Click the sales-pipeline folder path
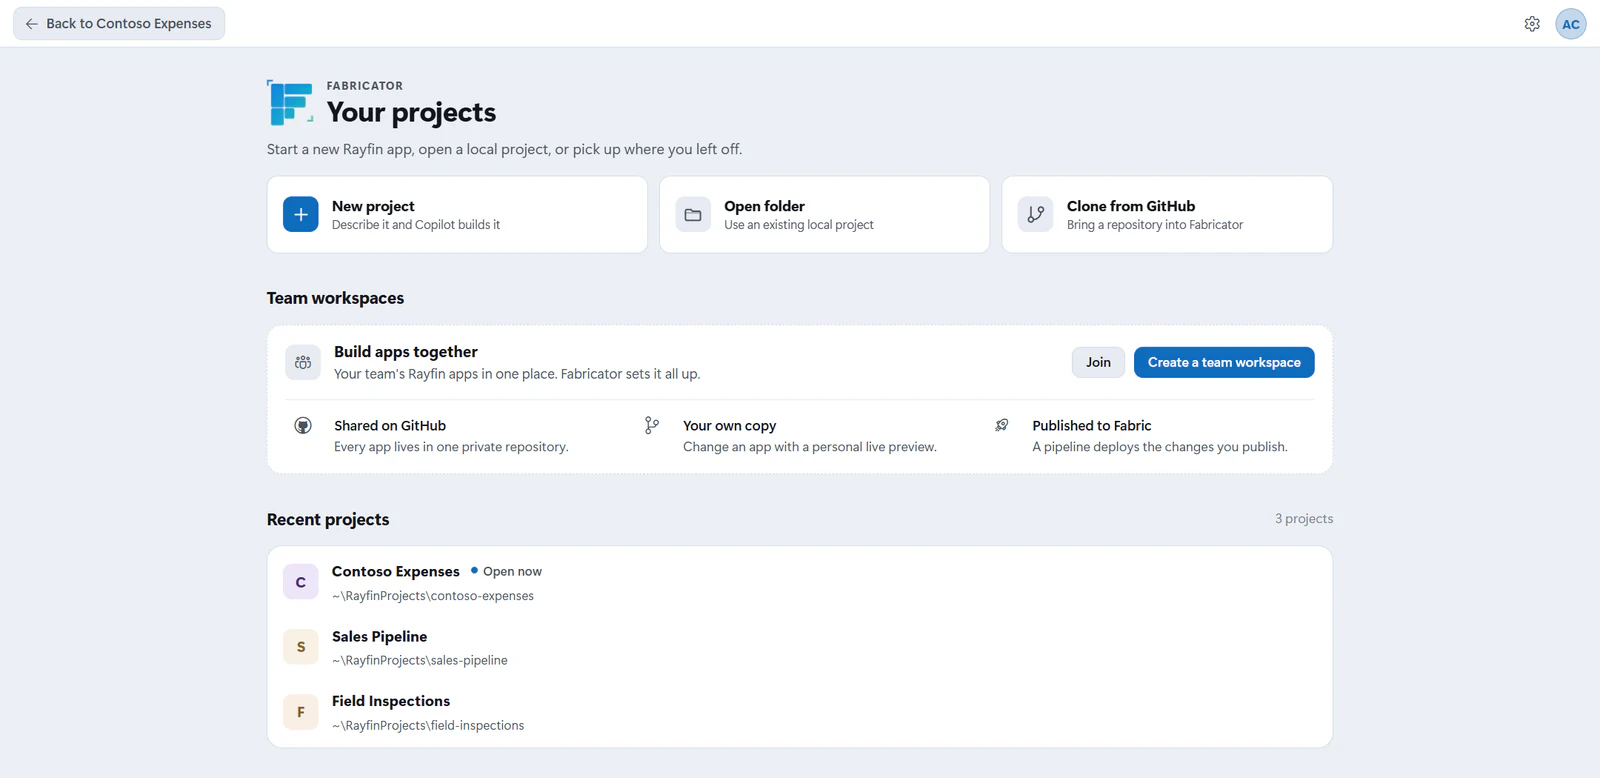The height and width of the screenshot is (778, 1600). (420, 661)
